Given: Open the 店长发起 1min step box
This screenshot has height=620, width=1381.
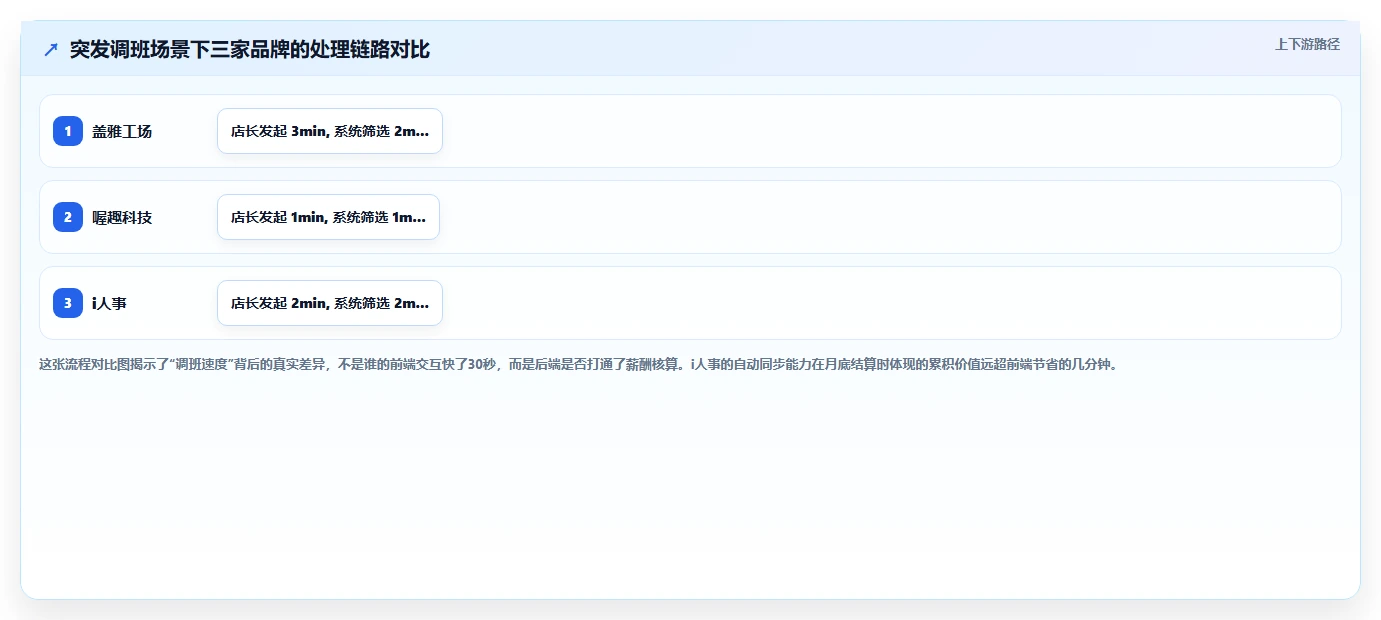Looking at the screenshot, I should (328, 217).
